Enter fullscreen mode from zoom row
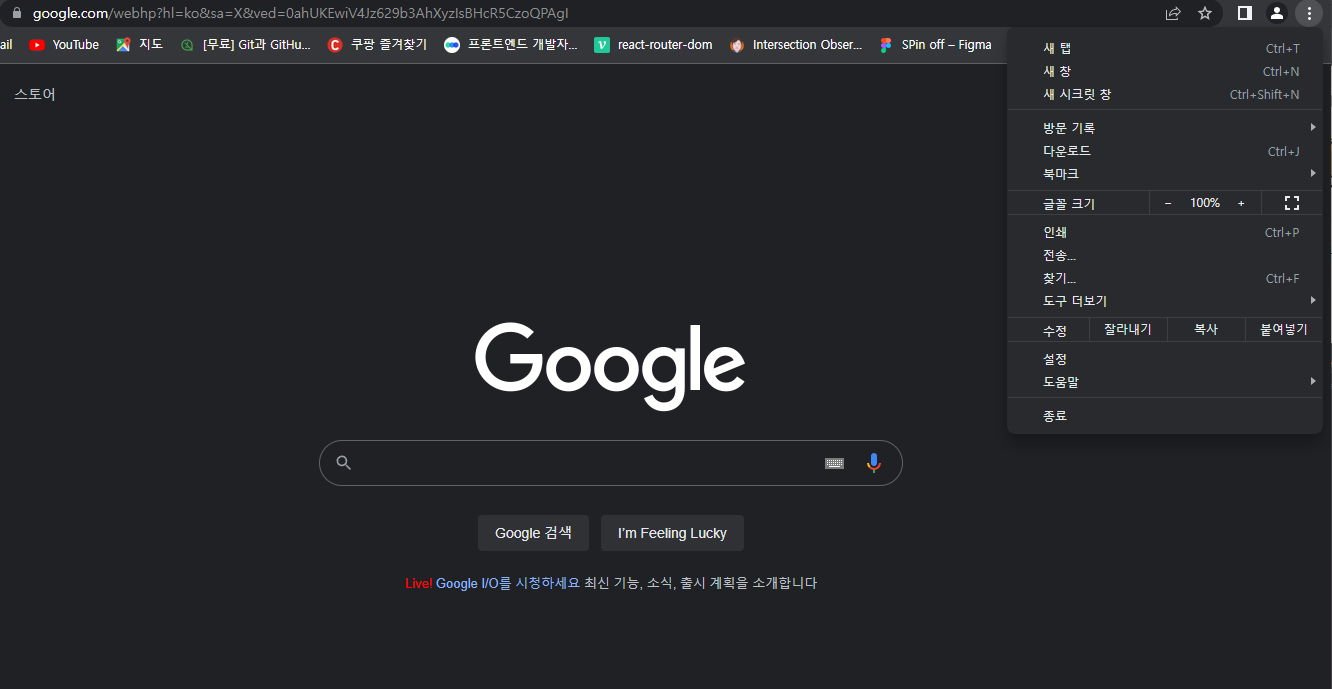Screen dimensions: 1332x689 [x=1291, y=203]
